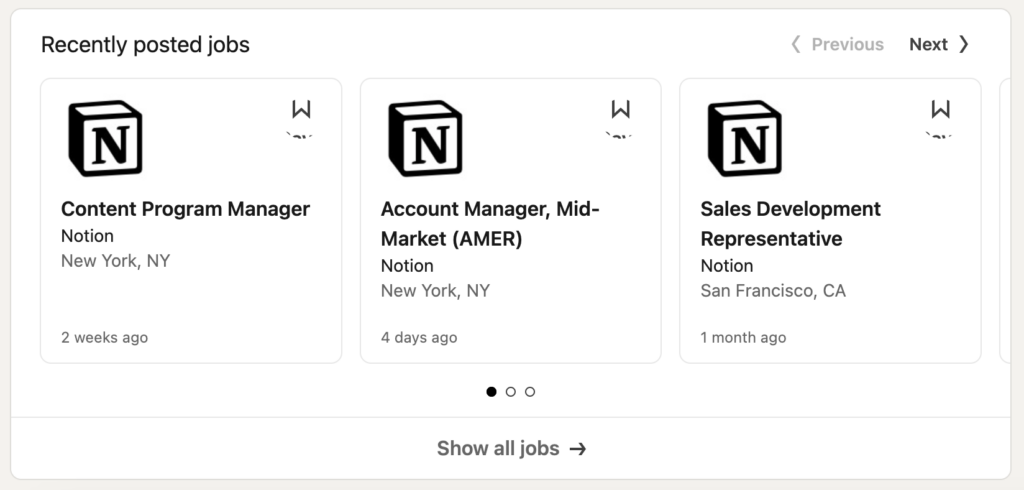Image resolution: width=1024 pixels, height=490 pixels.
Task: Click Notion logo on Content Program Manager card
Action: (x=105, y=138)
